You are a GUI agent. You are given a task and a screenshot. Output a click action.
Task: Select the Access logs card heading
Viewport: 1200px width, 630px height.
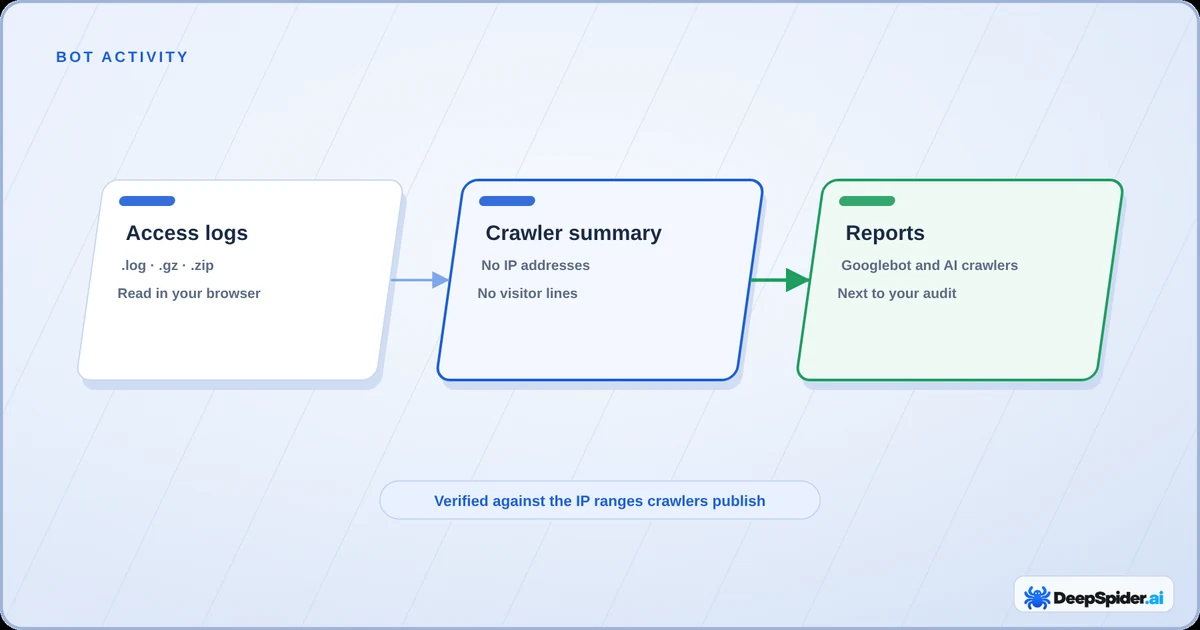pos(187,233)
